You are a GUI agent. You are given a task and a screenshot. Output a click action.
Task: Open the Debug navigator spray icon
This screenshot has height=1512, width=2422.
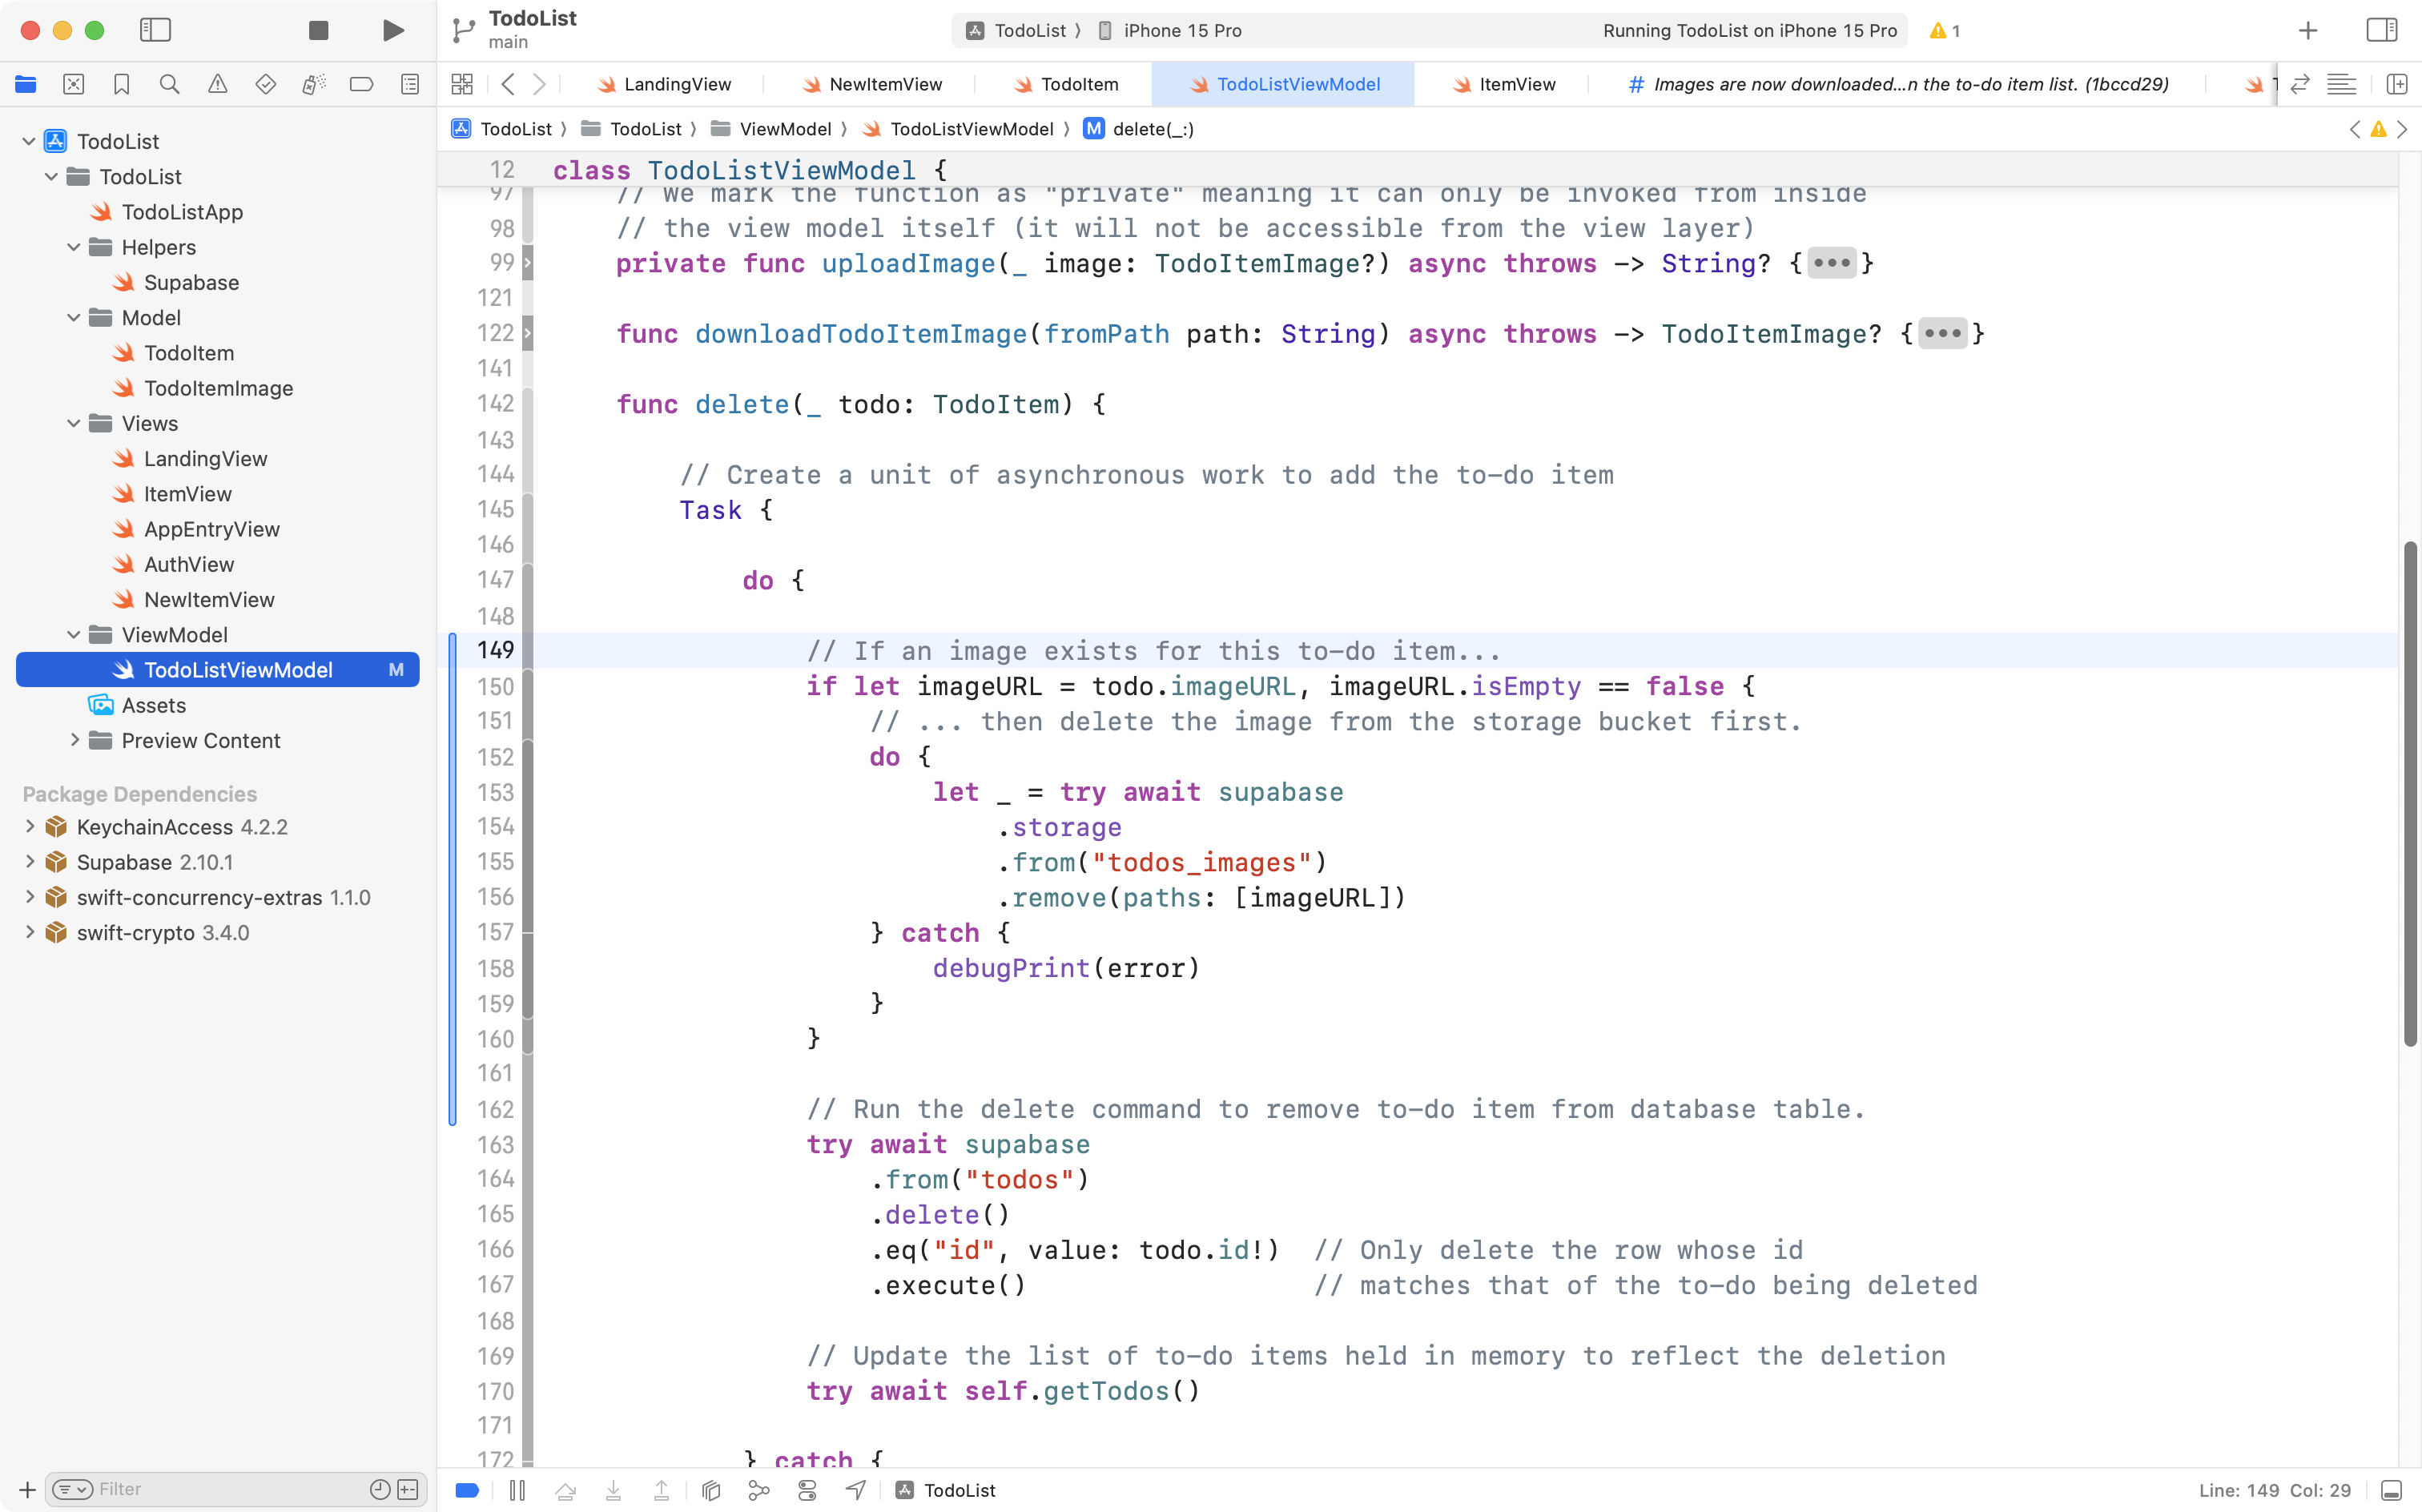click(x=313, y=85)
